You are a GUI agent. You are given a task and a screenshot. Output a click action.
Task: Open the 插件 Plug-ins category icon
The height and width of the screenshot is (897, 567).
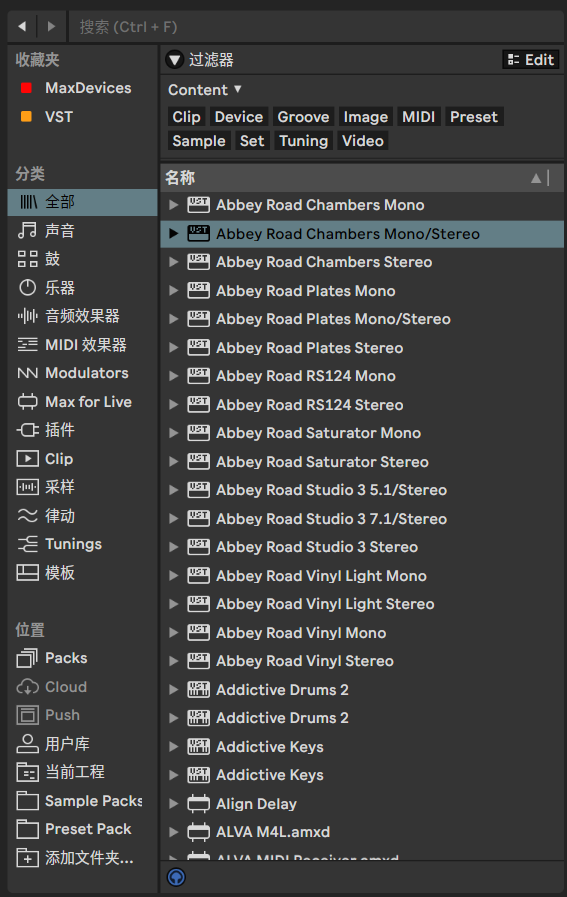[27, 430]
